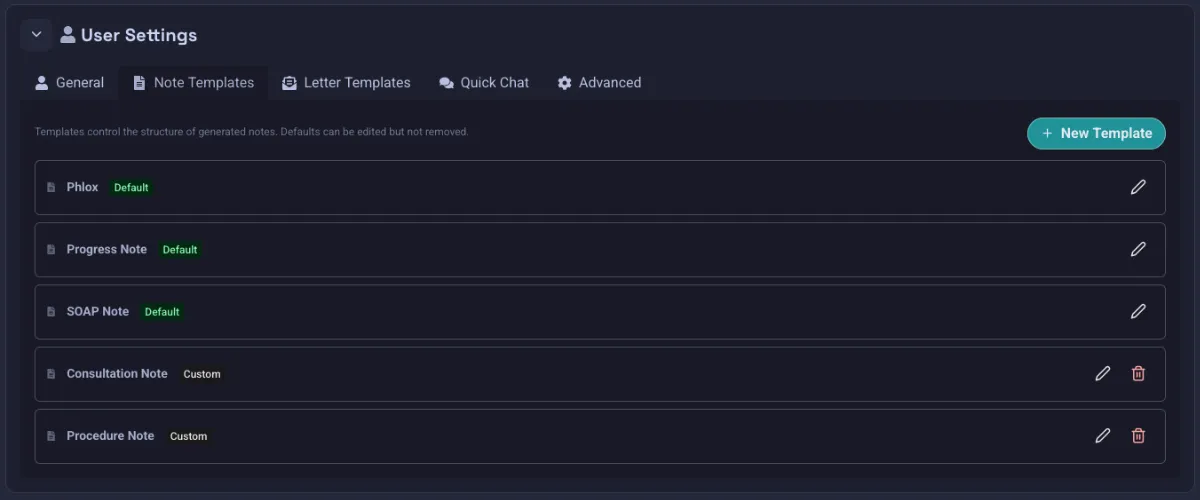Click the document icon beside Phlox

point(51,187)
